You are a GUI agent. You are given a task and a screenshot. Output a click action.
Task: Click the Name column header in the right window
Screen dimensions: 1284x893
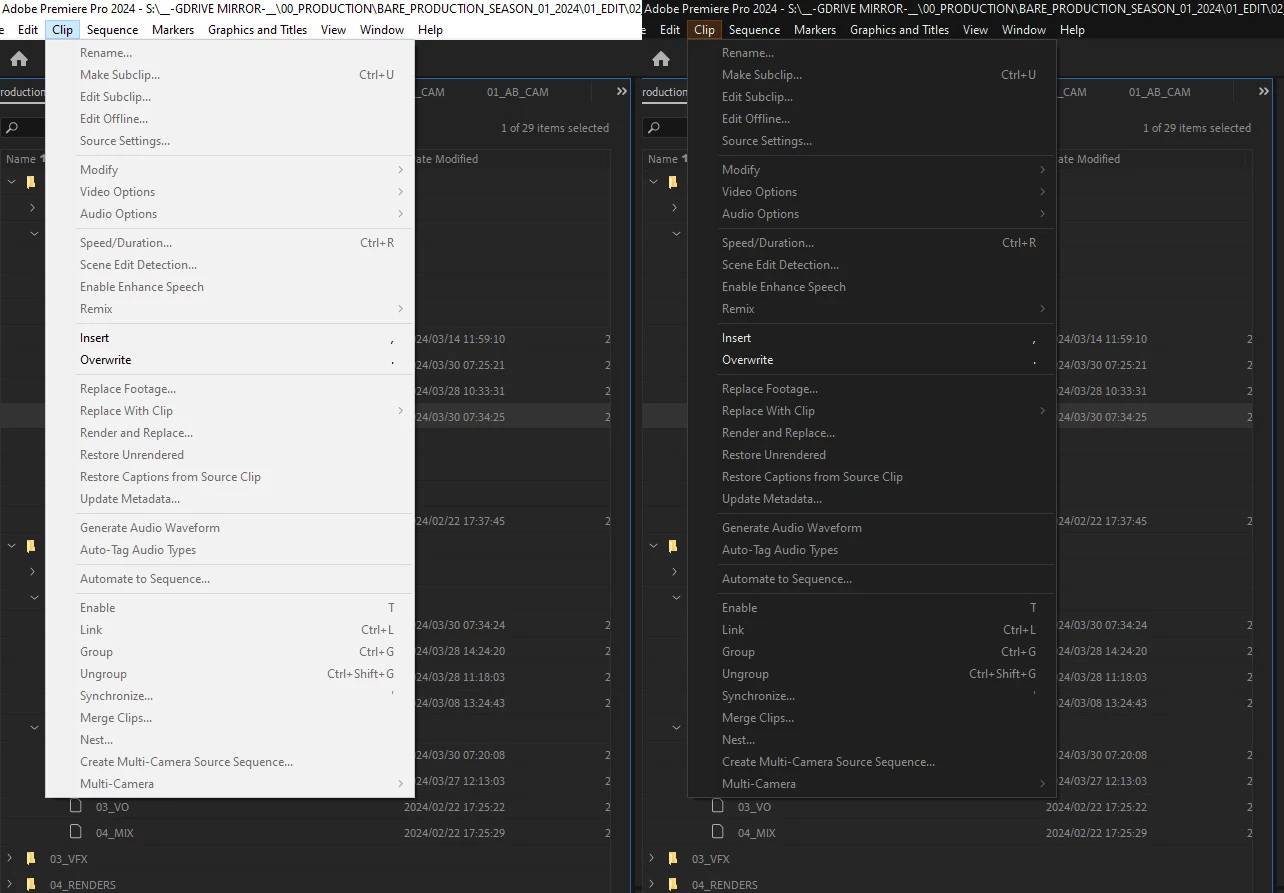(663, 159)
